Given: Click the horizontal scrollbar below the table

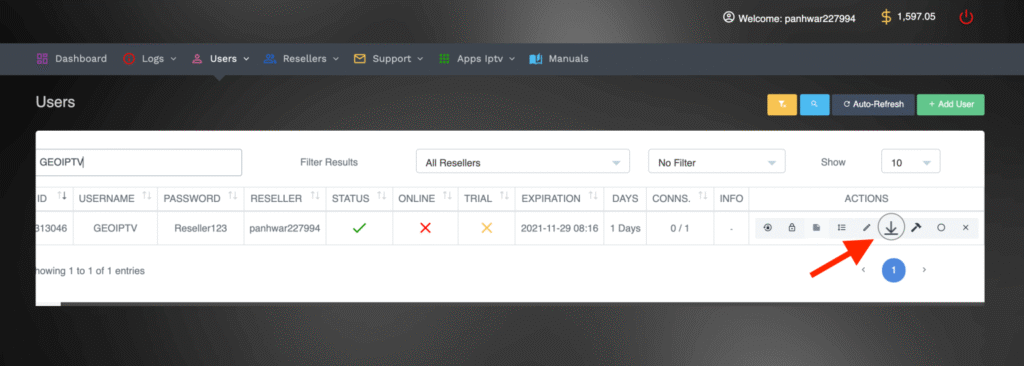Looking at the screenshot, I should point(522,303).
